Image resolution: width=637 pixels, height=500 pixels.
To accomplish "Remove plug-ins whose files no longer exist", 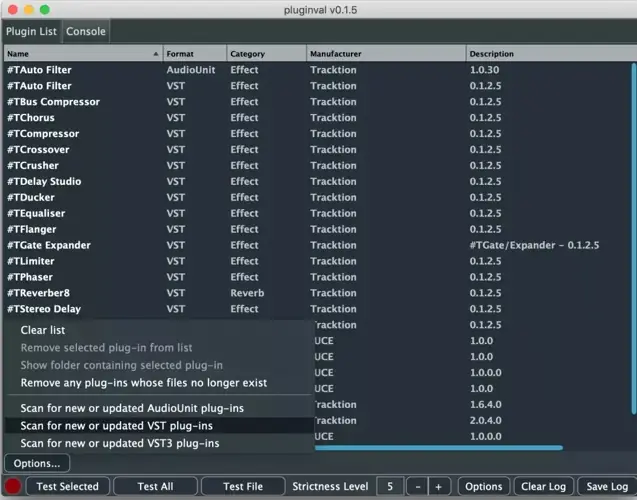I will [x=144, y=383].
